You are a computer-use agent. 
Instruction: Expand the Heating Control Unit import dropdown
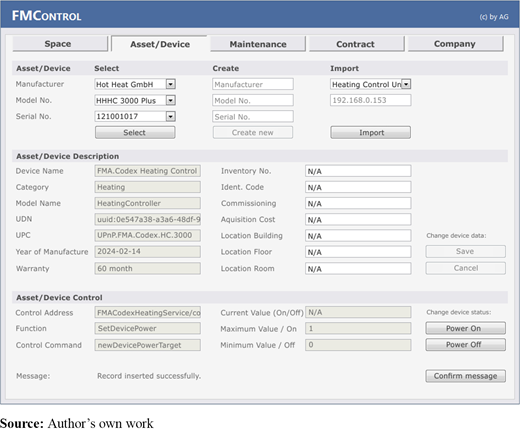point(406,84)
